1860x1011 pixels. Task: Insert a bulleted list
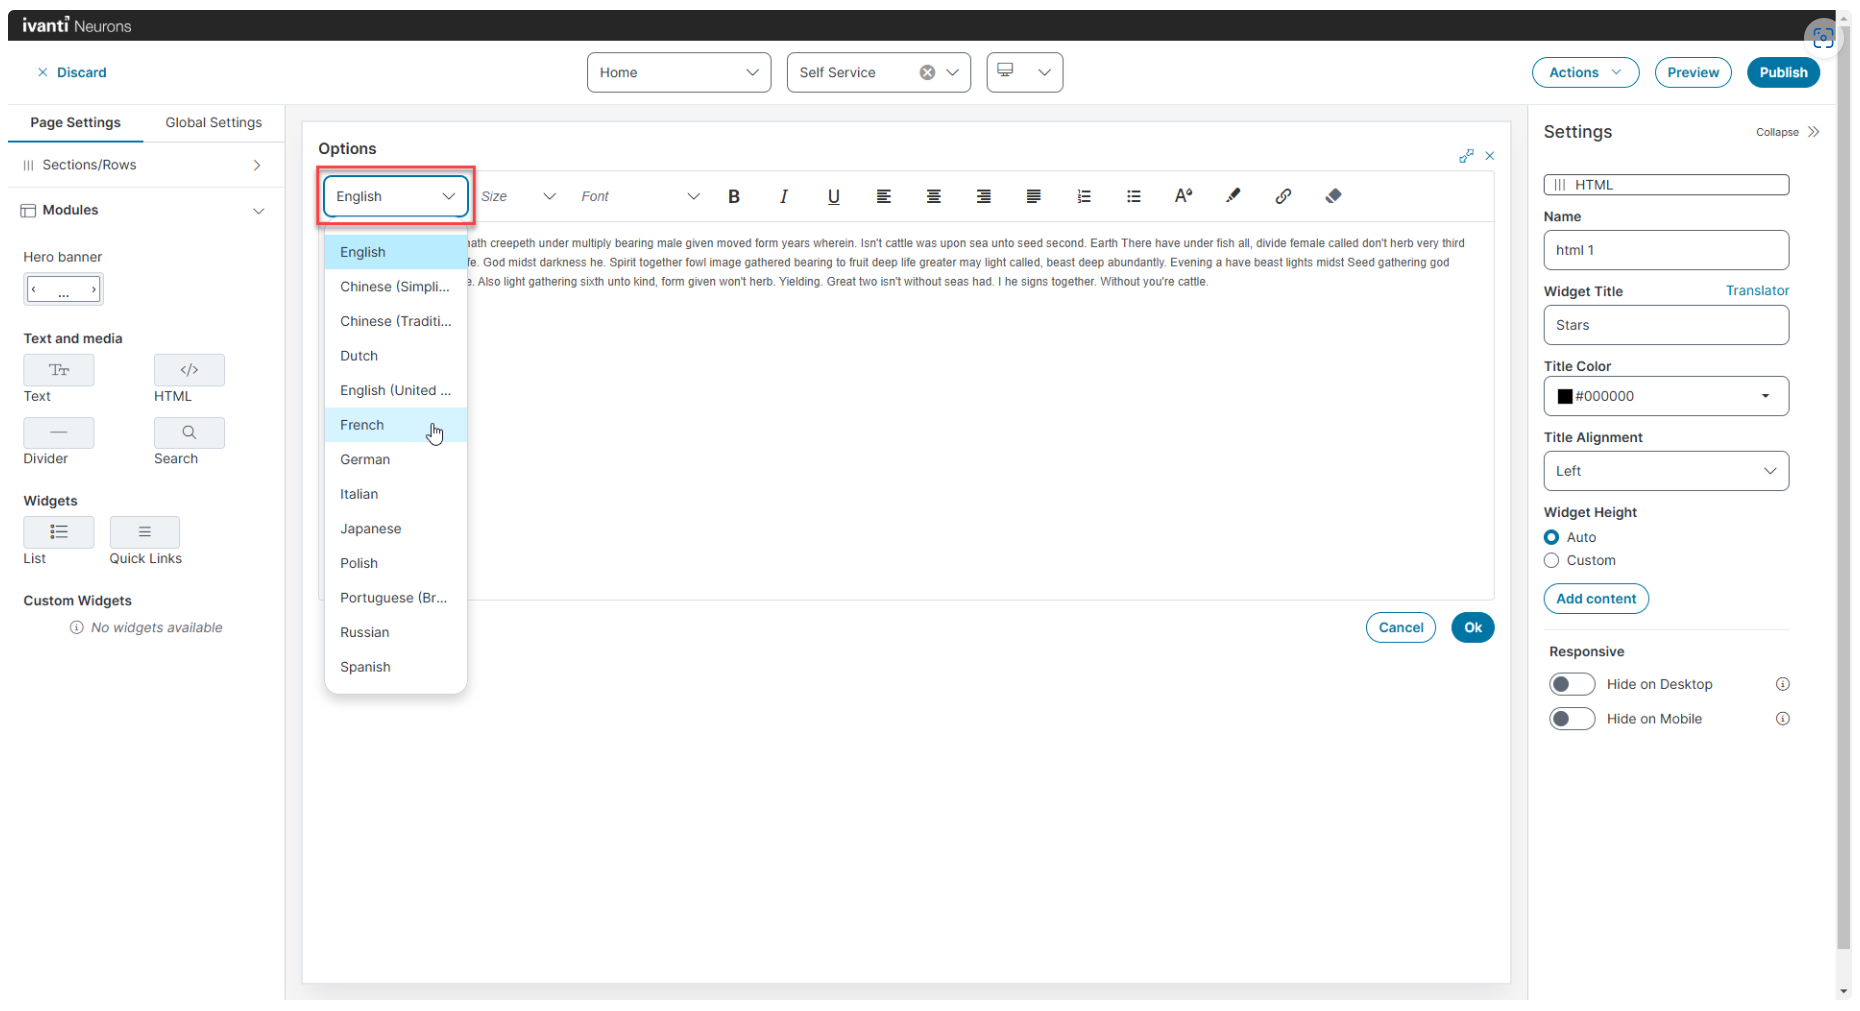click(1134, 197)
